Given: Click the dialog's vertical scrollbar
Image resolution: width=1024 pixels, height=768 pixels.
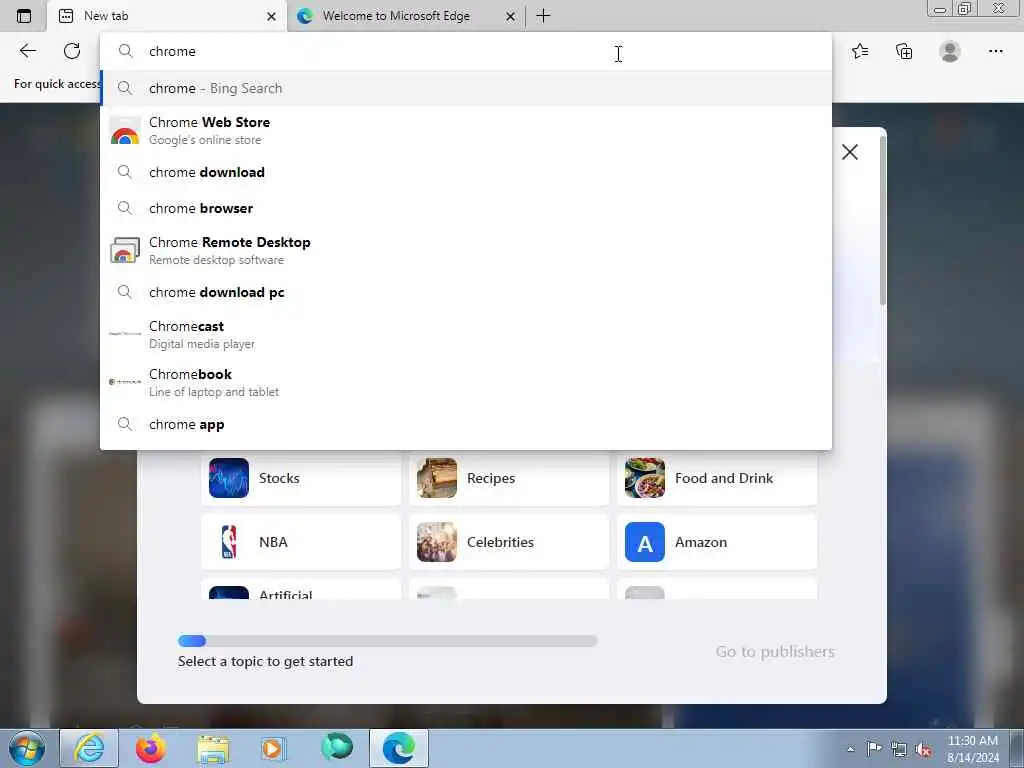Looking at the screenshot, I should [883, 221].
